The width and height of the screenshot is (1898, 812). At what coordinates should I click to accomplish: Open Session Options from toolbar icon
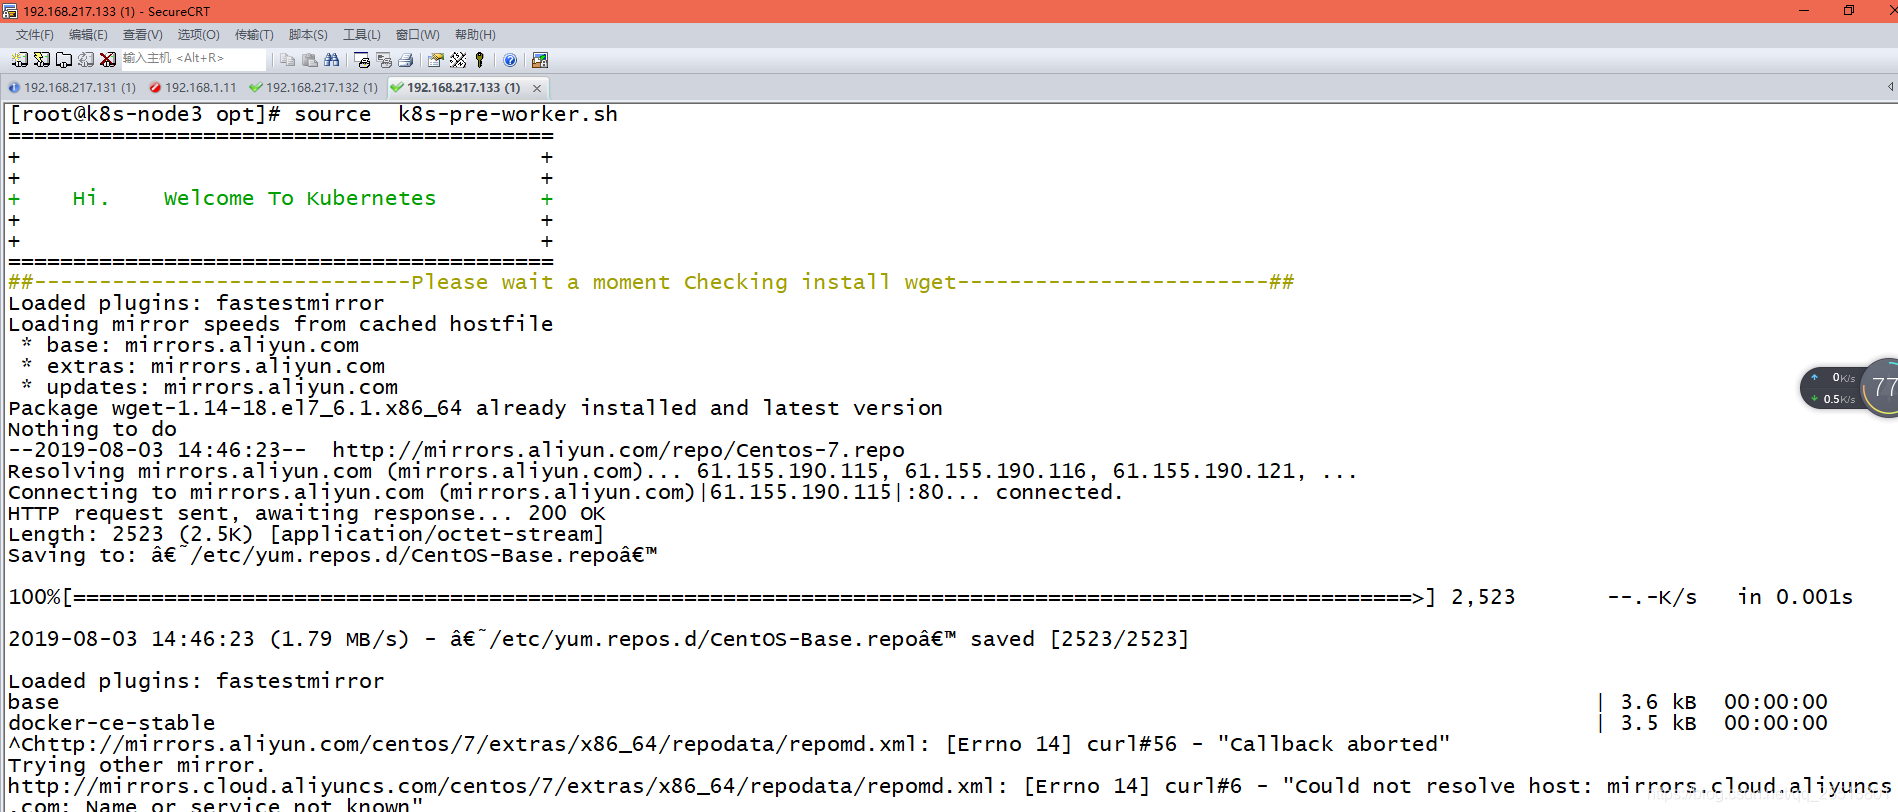pyautogui.click(x=436, y=60)
